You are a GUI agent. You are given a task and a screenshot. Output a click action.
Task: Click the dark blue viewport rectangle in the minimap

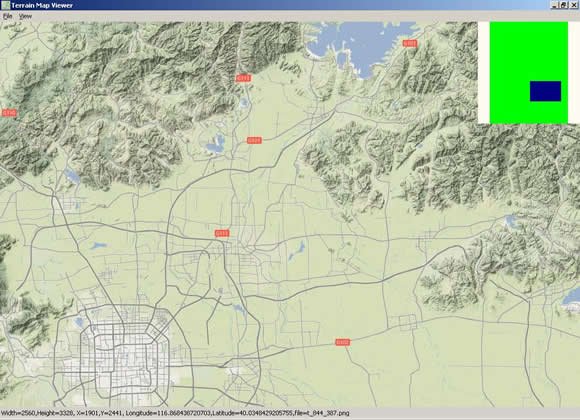pyautogui.click(x=545, y=91)
